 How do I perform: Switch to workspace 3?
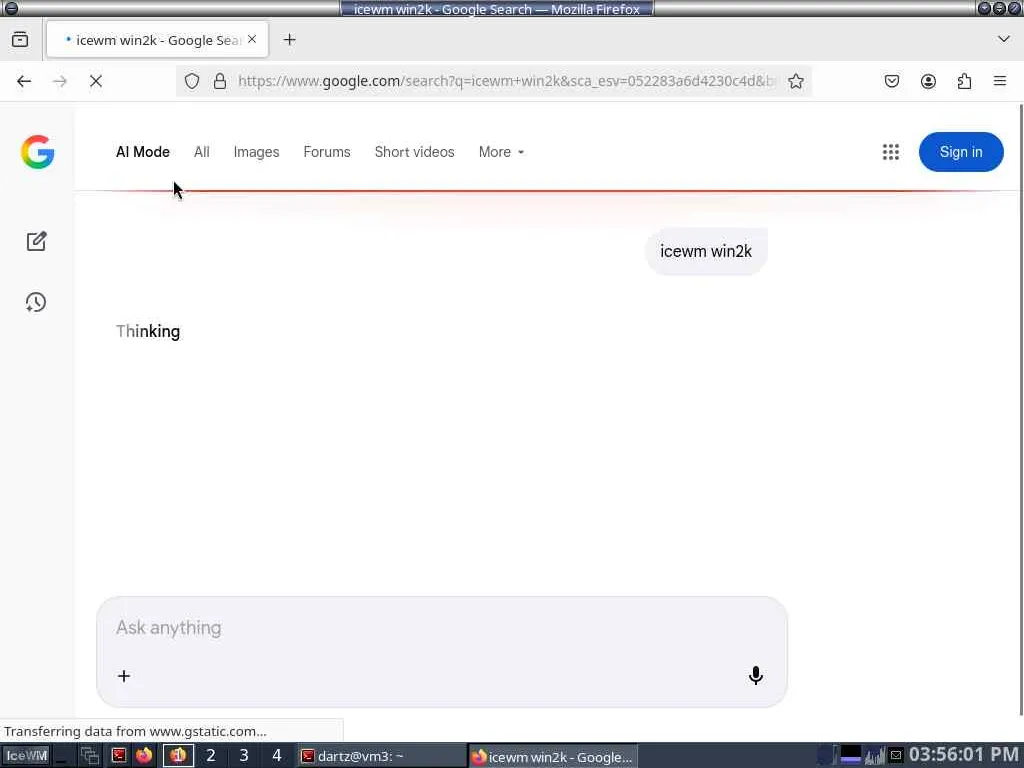click(x=244, y=756)
